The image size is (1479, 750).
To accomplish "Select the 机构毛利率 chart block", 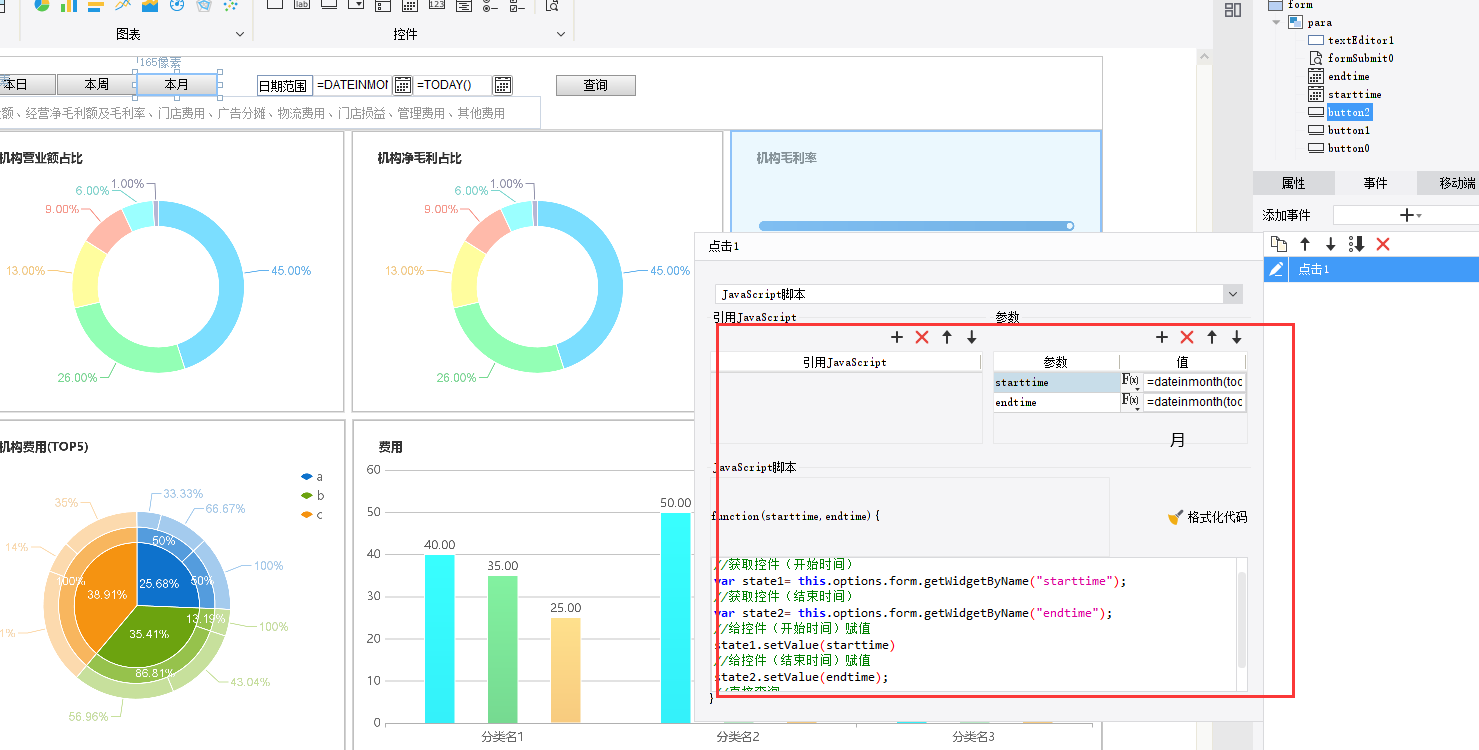I will 916,180.
